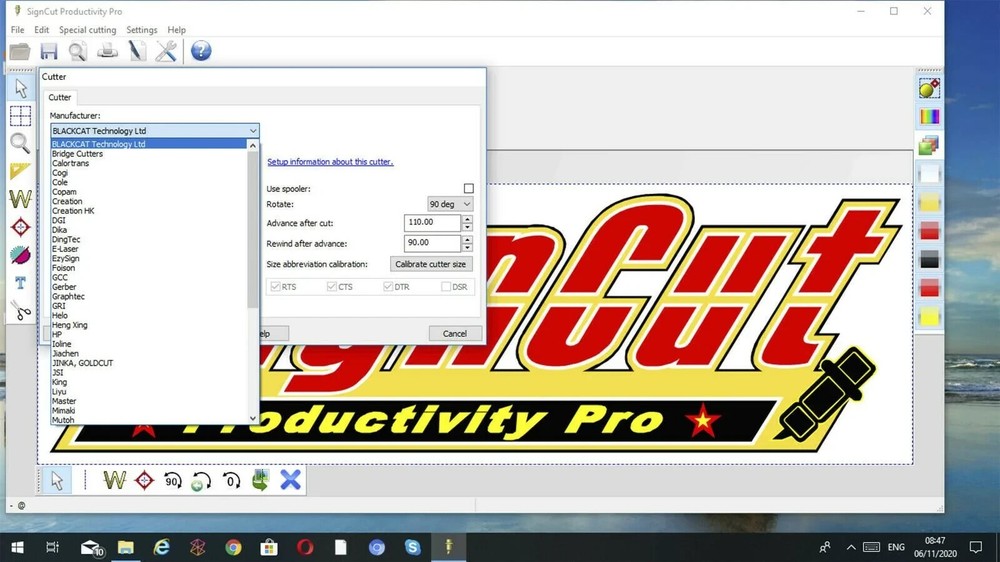
Task: Enable the Use spooler checkbox
Action: (469, 188)
